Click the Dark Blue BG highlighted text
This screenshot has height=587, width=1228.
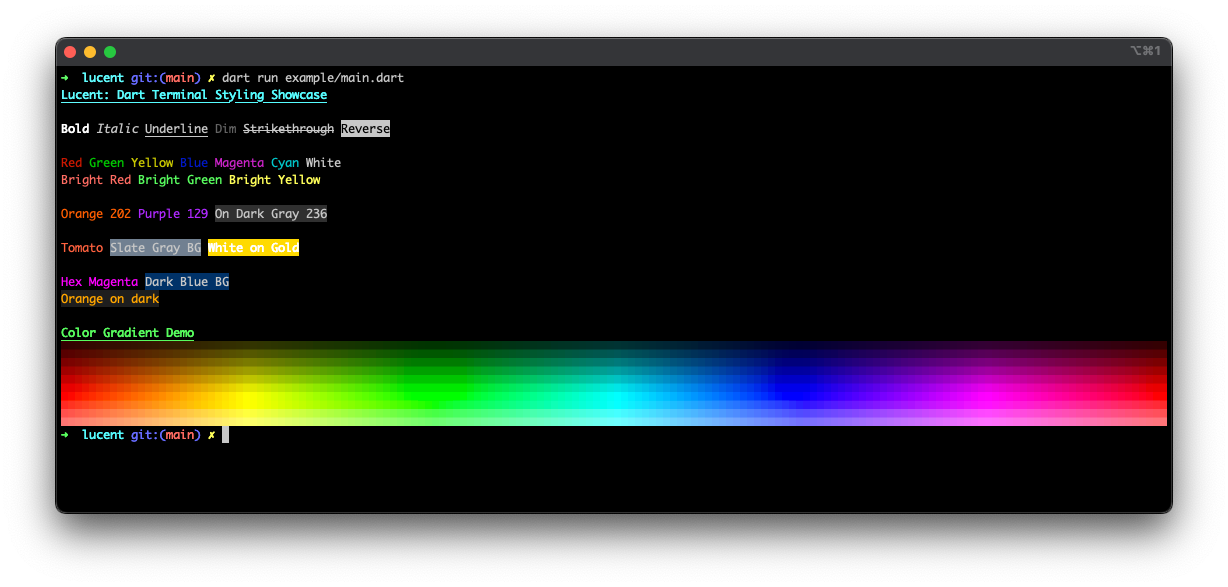187,281
